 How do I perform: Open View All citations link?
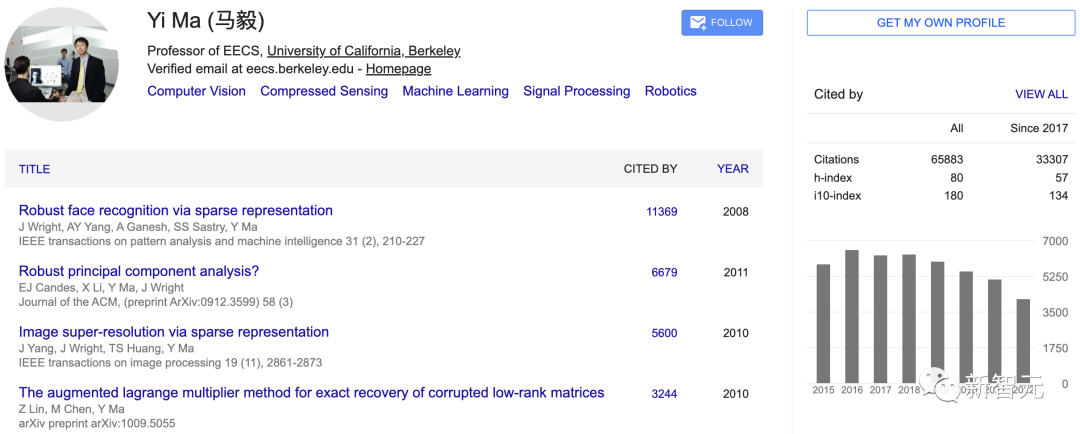pos(1041,94)
